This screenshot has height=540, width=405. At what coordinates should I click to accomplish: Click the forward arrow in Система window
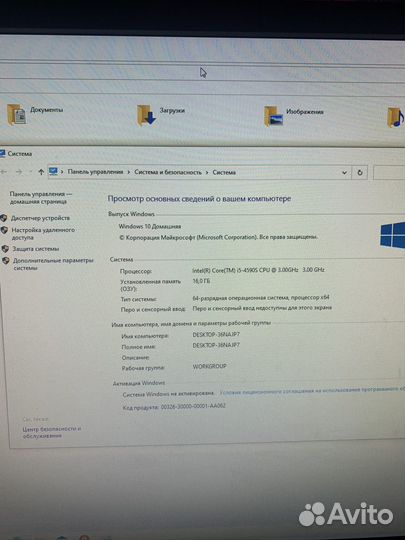click(19, 172)
